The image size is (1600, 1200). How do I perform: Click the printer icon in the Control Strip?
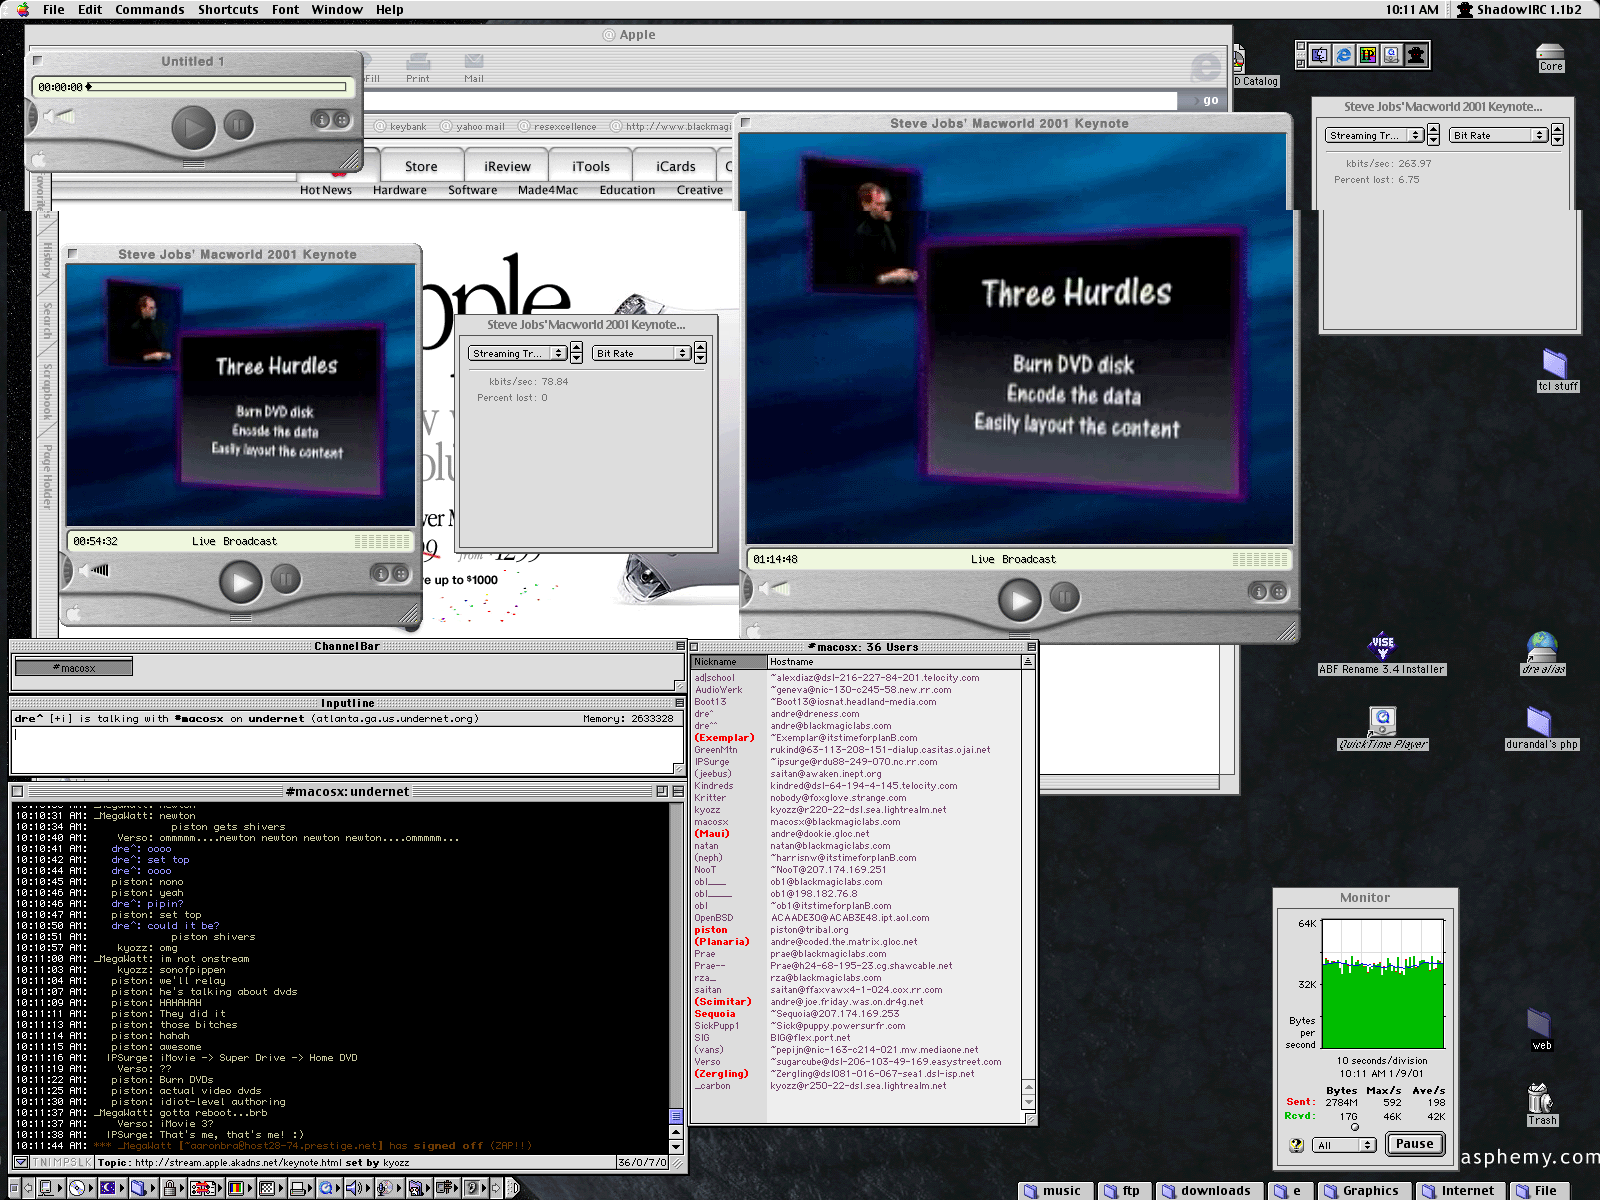click(x=298, y=1188)
